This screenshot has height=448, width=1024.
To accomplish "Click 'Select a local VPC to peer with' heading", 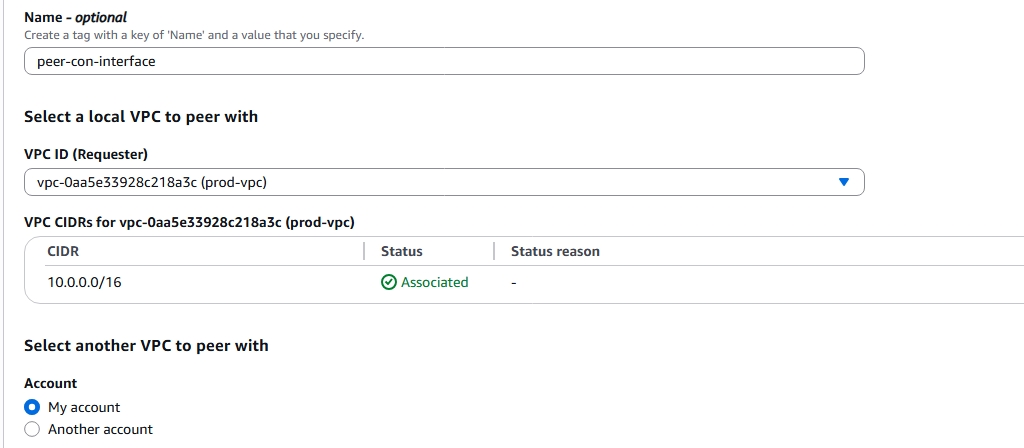I will 141,117.
